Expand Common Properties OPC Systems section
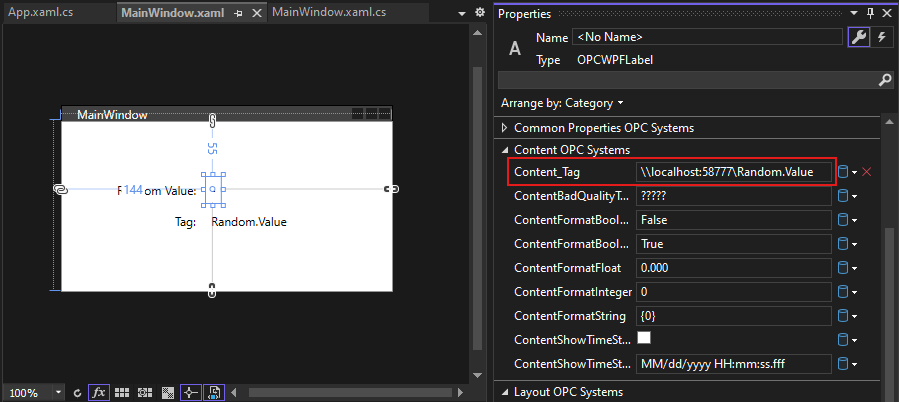The width and height of the screenshot is (899, 402). [x=503, y=128]
